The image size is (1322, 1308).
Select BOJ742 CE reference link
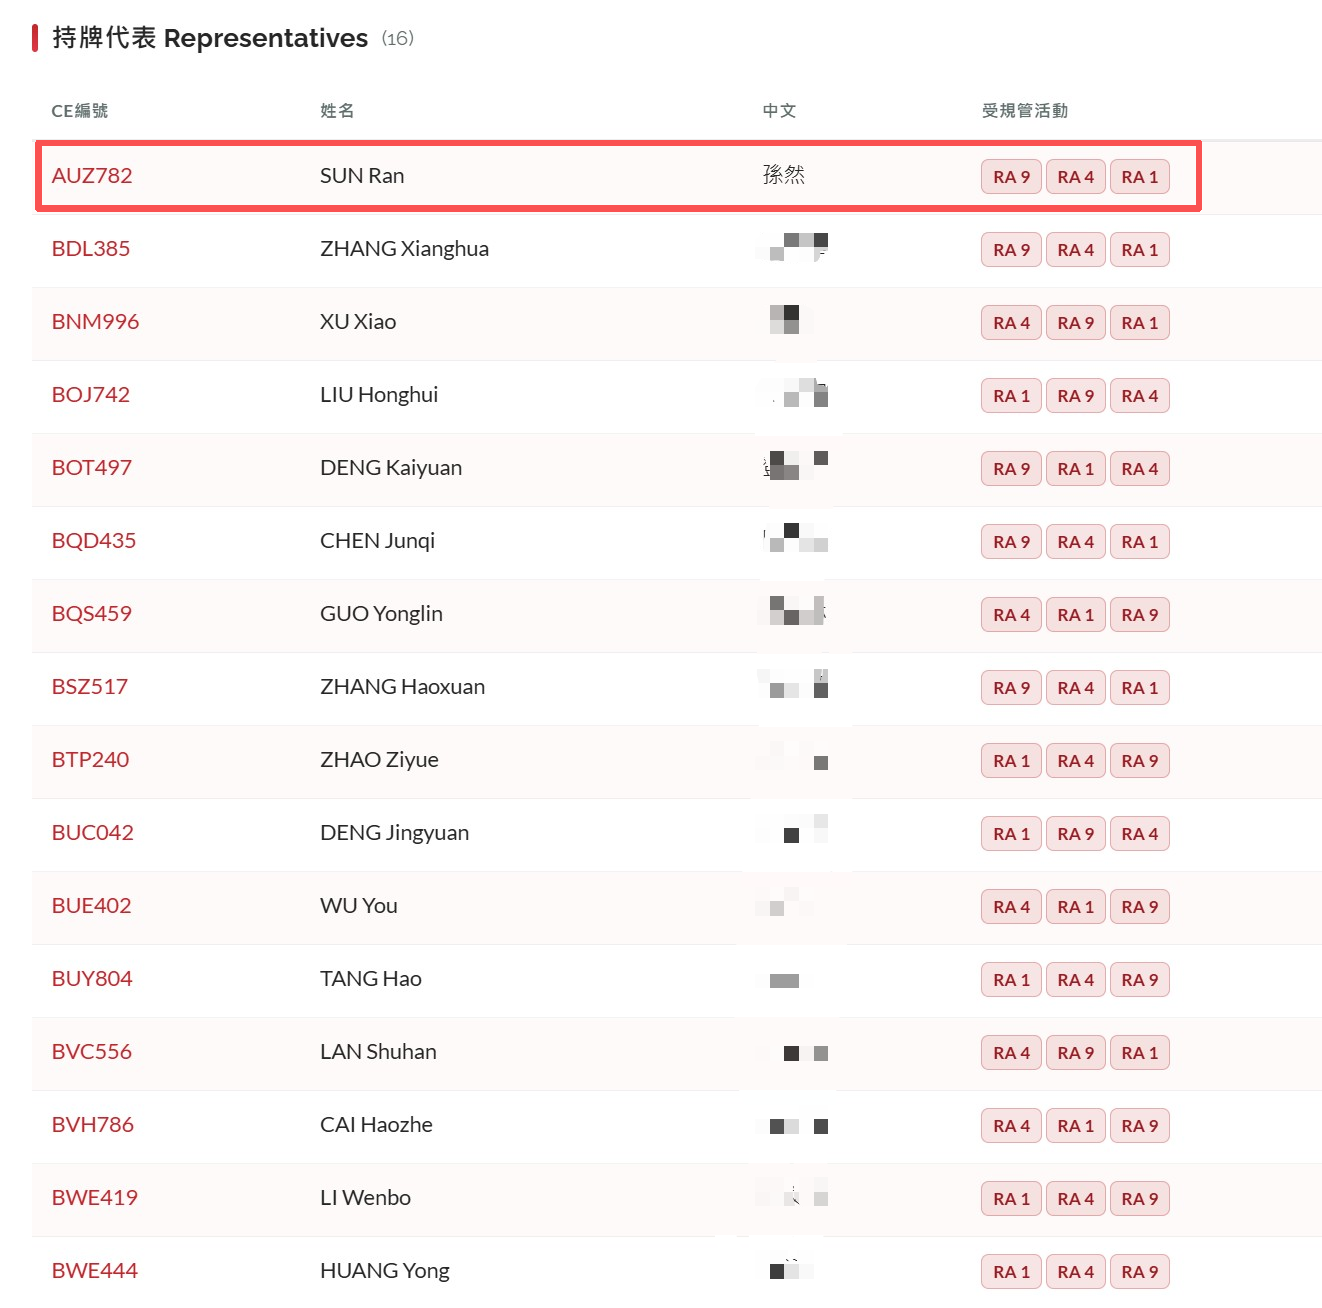[x=91, y=395]
